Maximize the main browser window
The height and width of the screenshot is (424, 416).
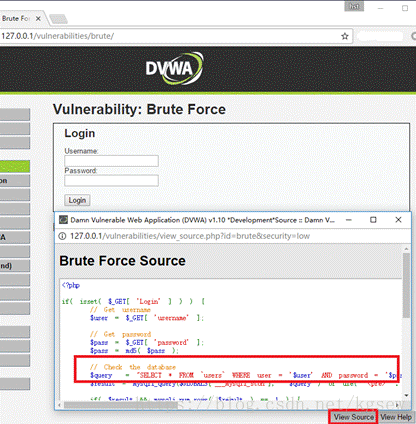pos(405,8)
